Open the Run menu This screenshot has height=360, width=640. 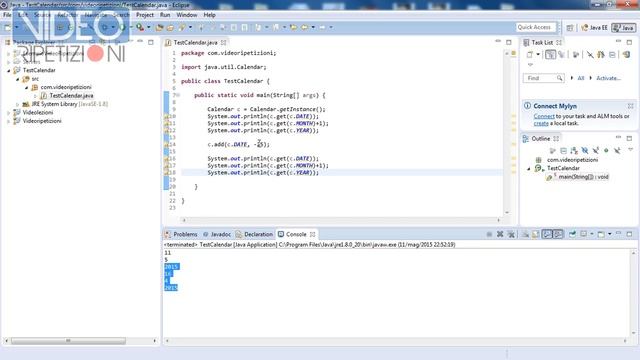[x=165, y=15]
